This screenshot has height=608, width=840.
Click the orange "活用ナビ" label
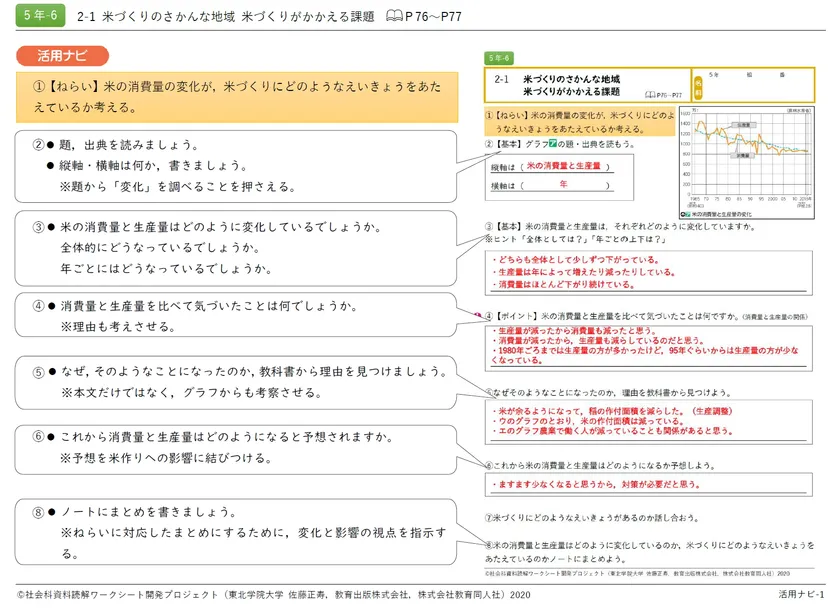pos(62,56)
